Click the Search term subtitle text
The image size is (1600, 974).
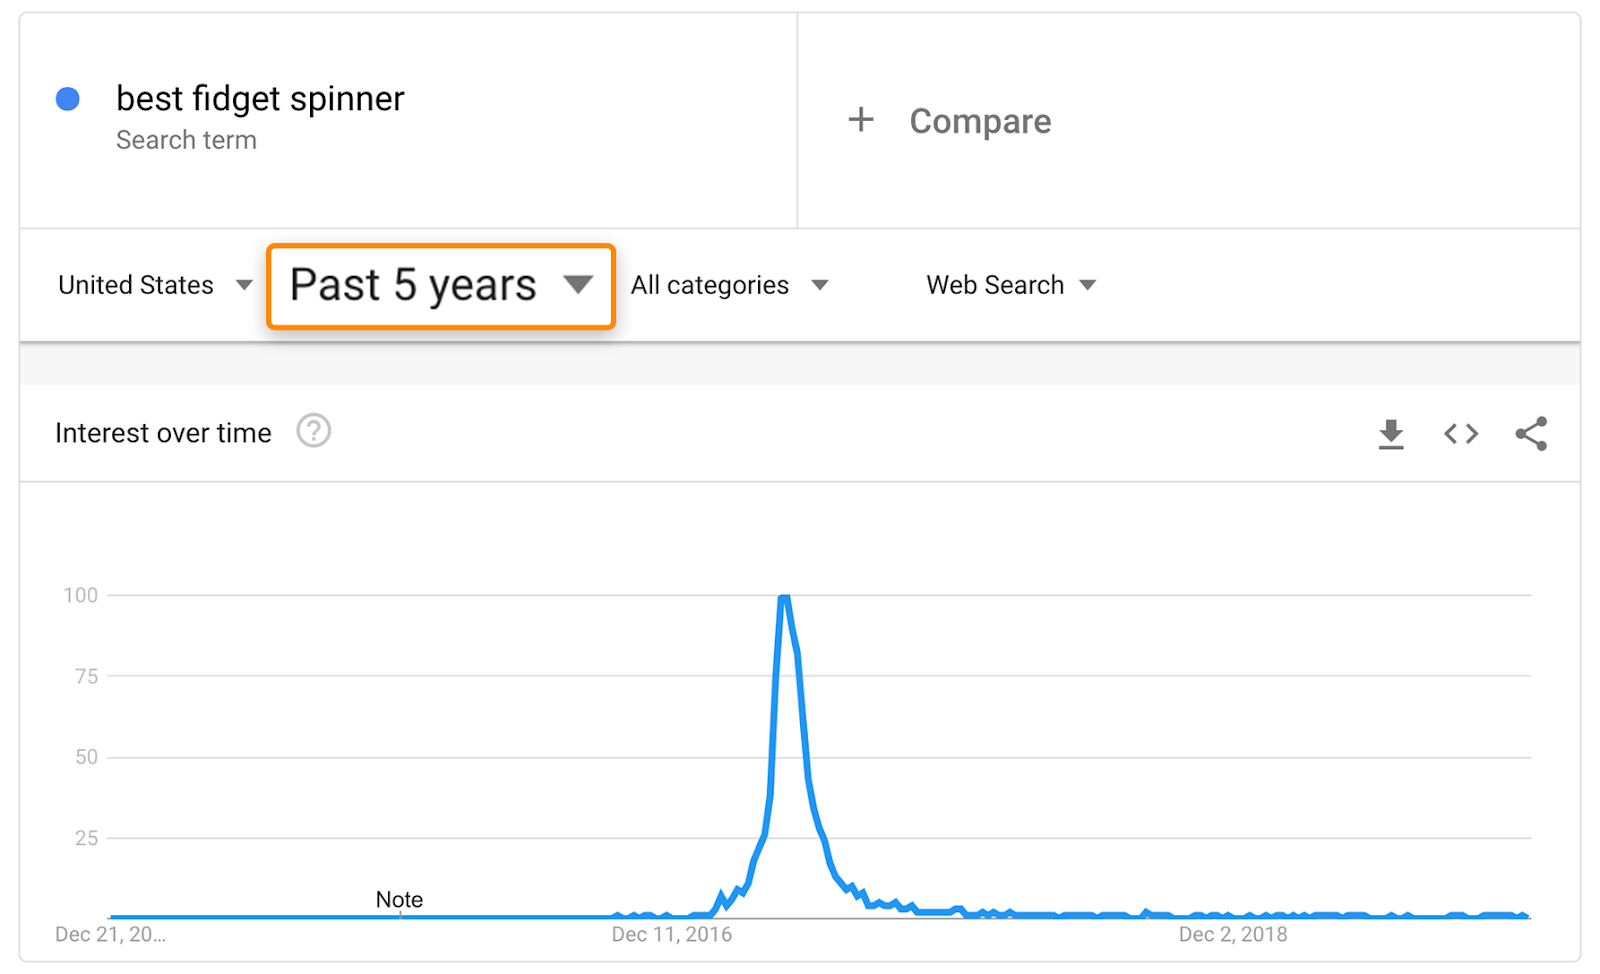[186, 141]
